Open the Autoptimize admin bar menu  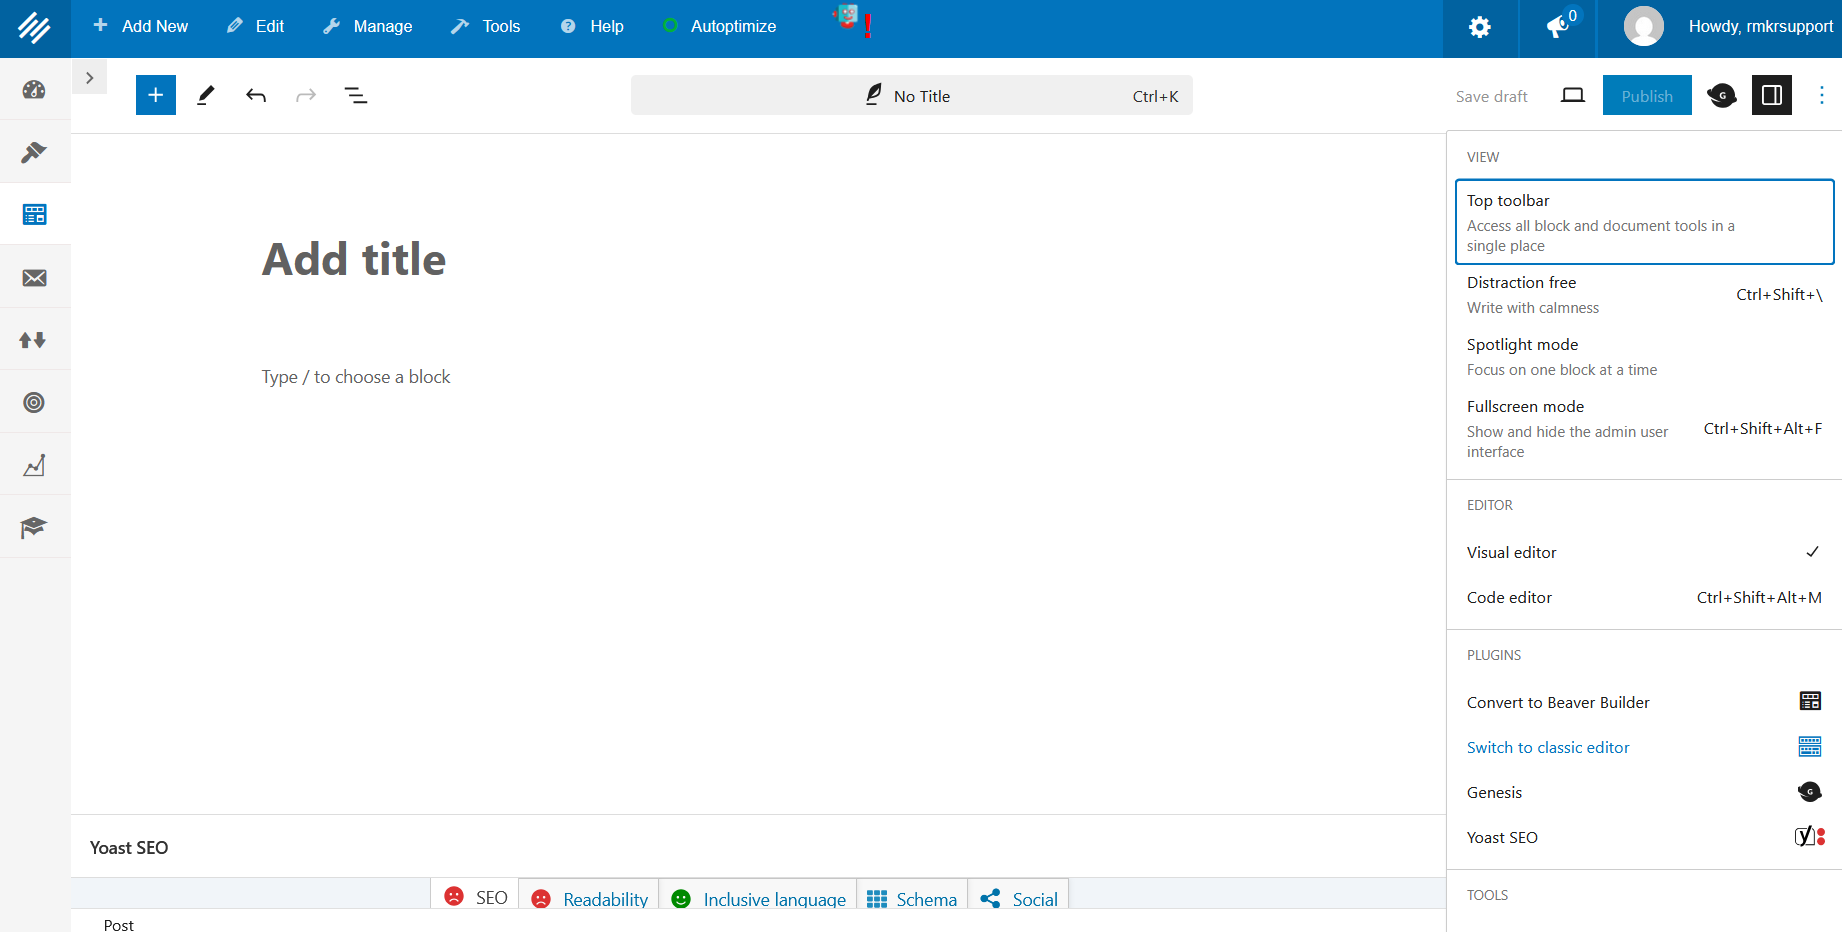720,27
